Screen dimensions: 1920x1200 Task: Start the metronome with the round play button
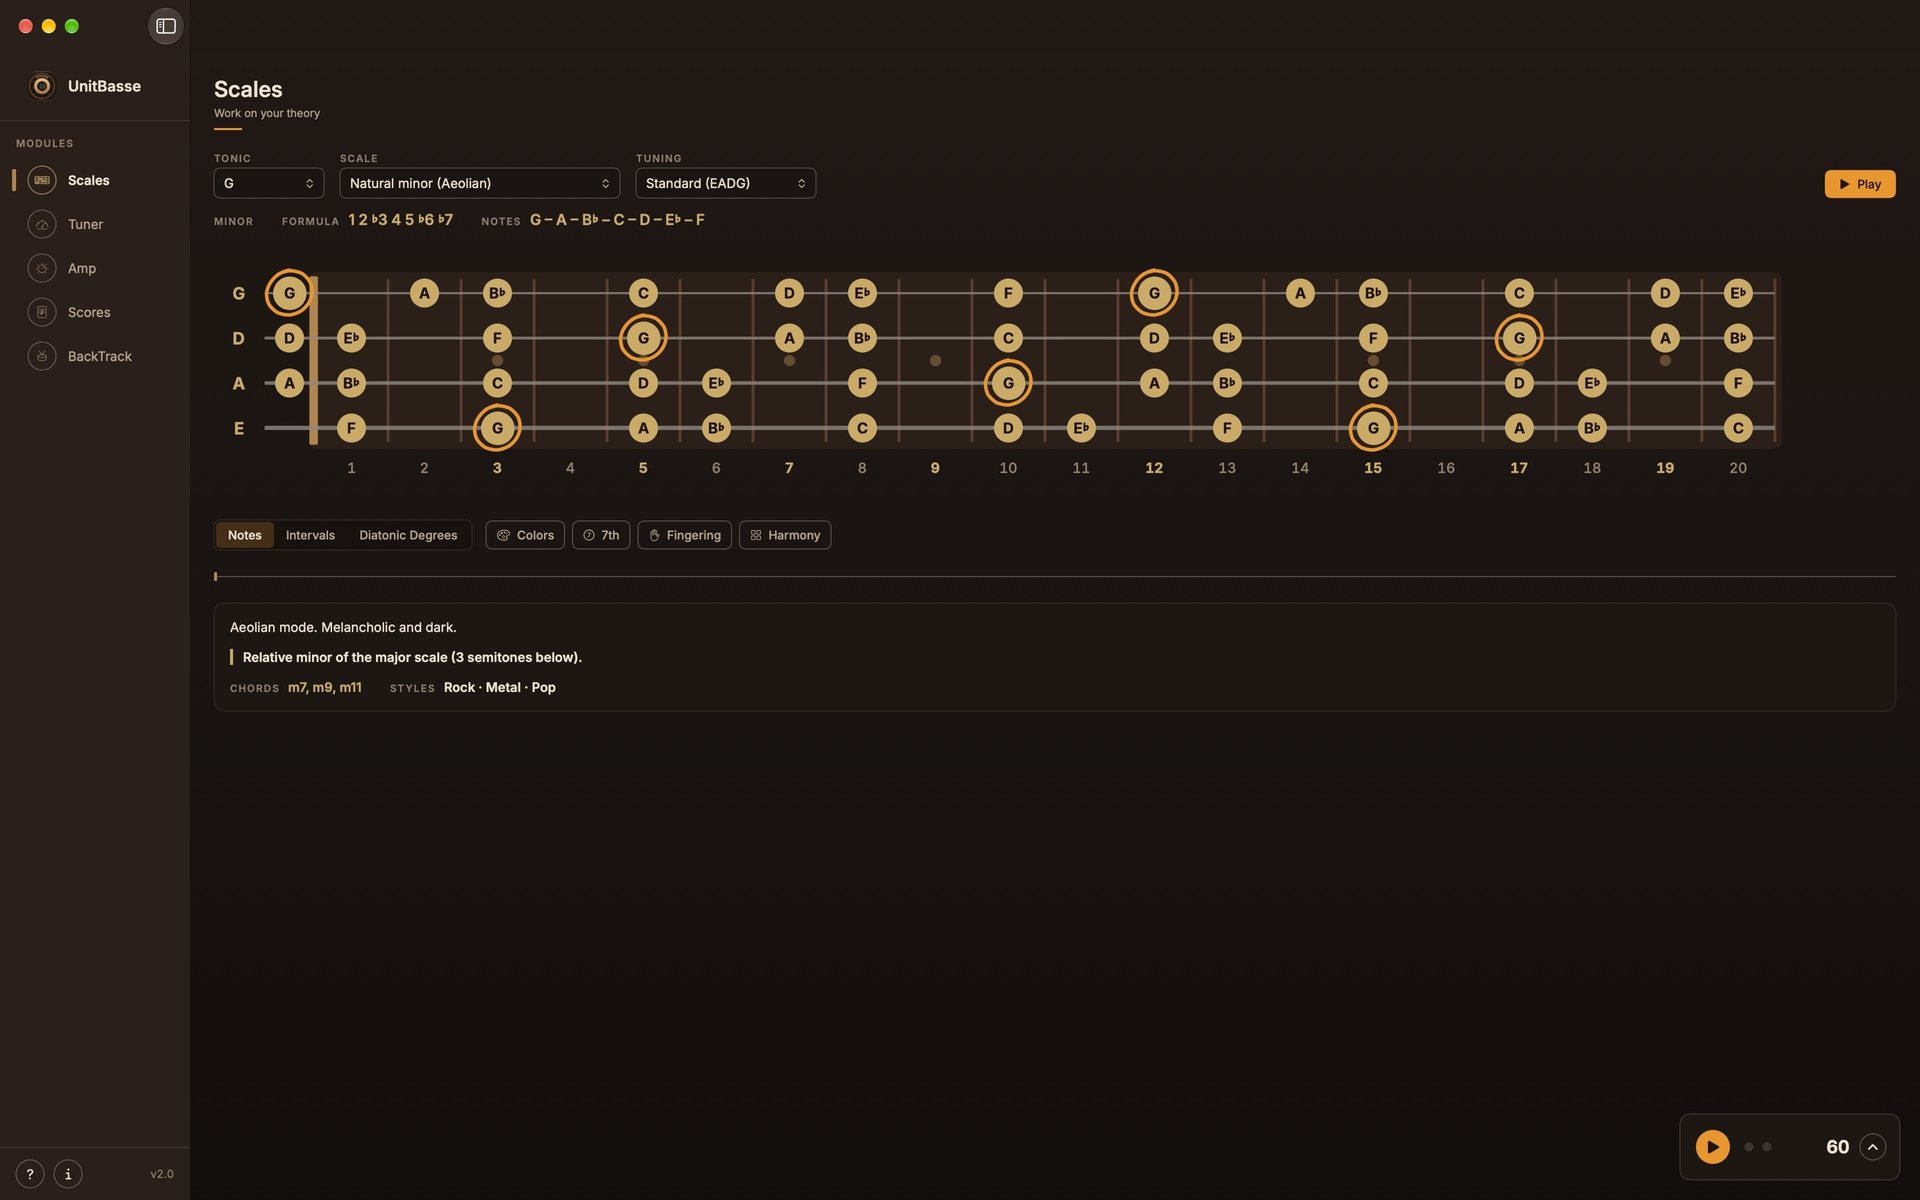coord(1712,1147)
